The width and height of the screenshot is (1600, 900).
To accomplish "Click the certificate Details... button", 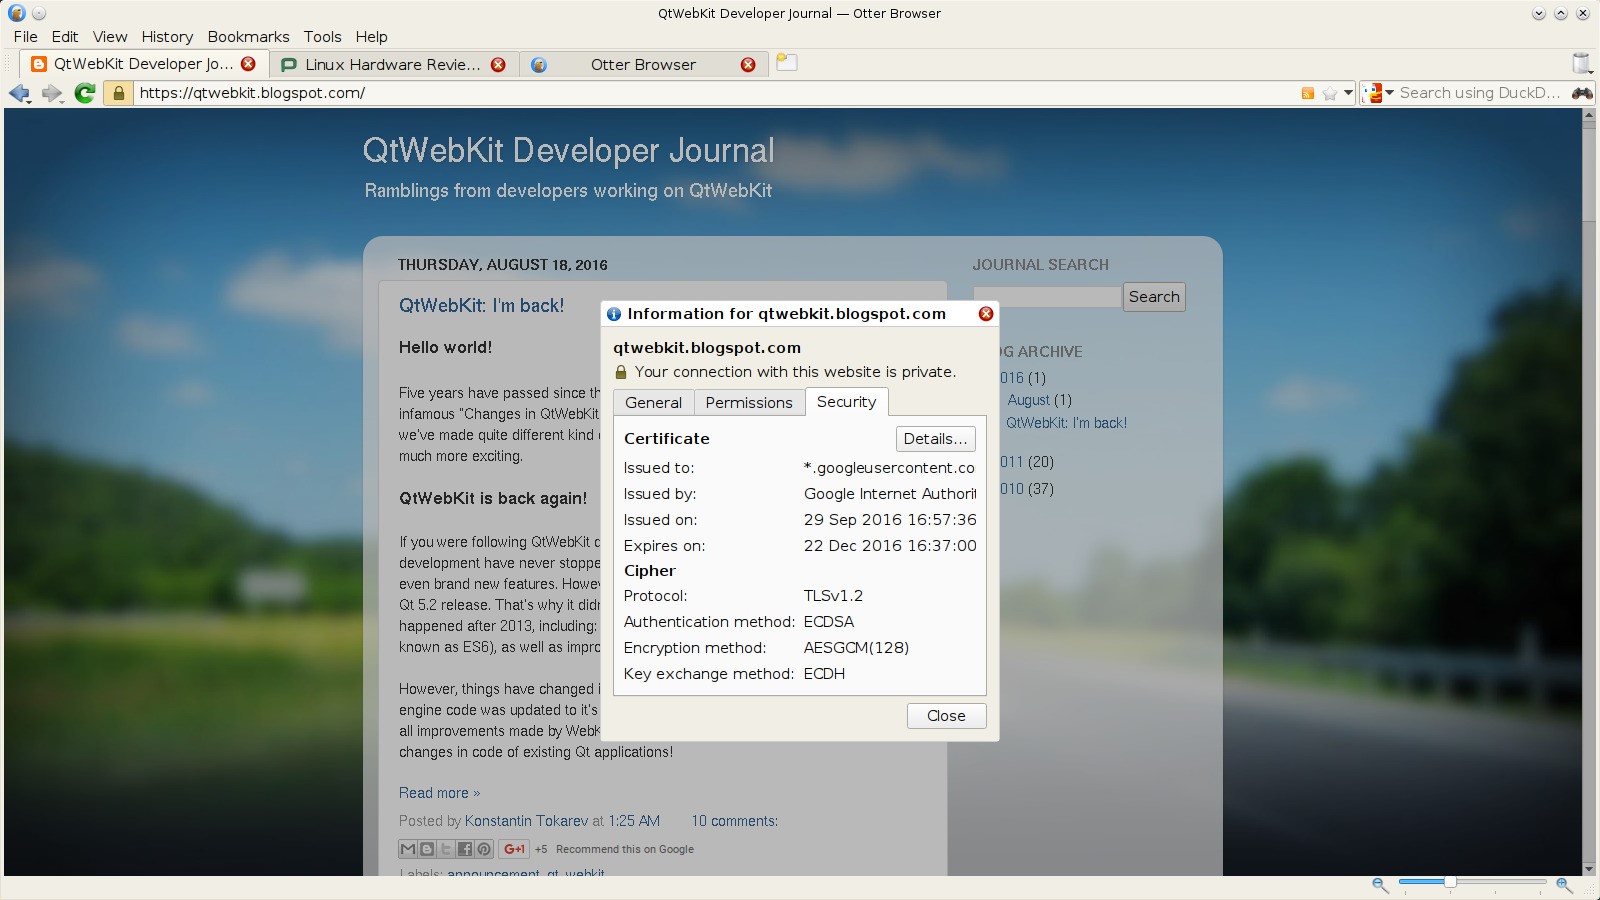I will tap(935, 439).
